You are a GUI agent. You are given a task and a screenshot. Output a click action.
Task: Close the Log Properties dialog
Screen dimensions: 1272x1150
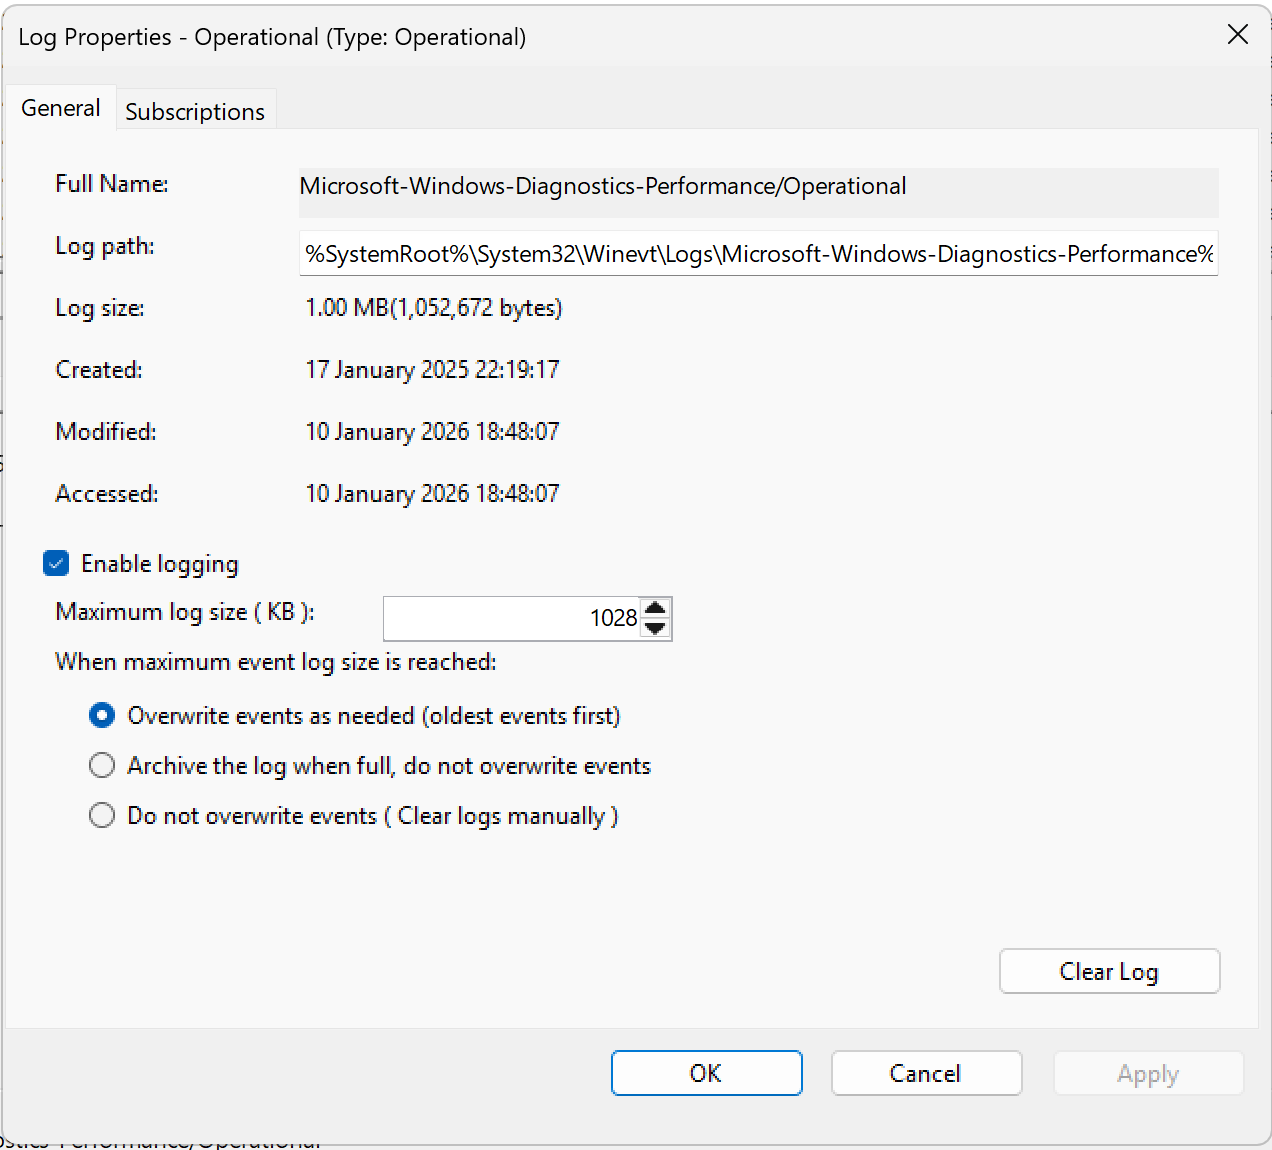tap(1237, 34)
